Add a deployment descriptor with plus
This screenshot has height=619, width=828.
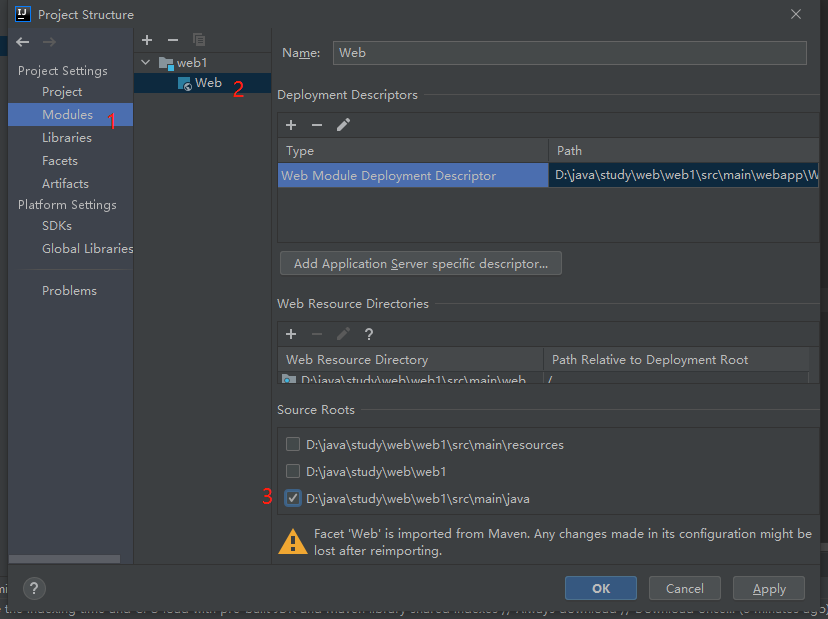pos(291,125)
